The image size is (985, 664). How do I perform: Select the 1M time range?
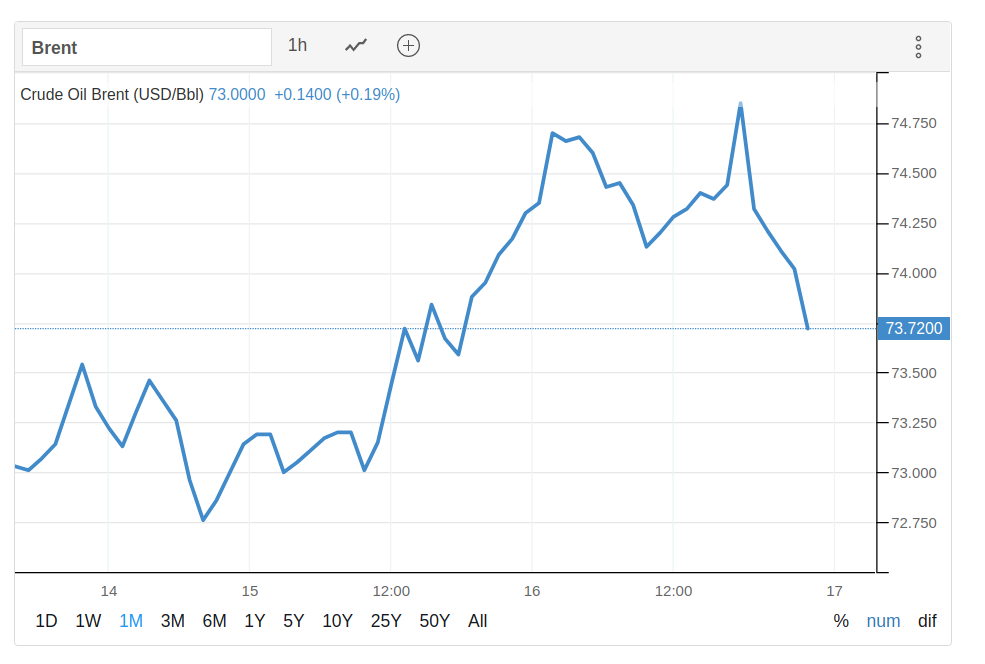point(131,621)
